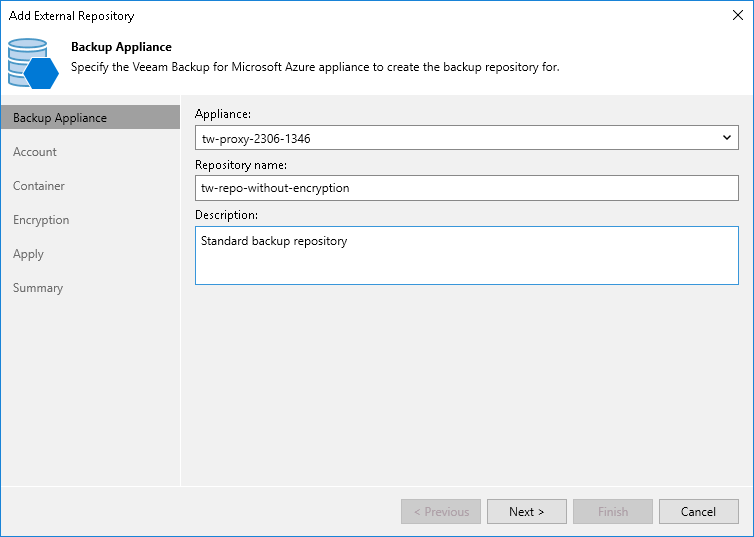Select the Container step in sidebar
Image resolution: width=754 pixels, height=537 pixels.
(38, 186)
